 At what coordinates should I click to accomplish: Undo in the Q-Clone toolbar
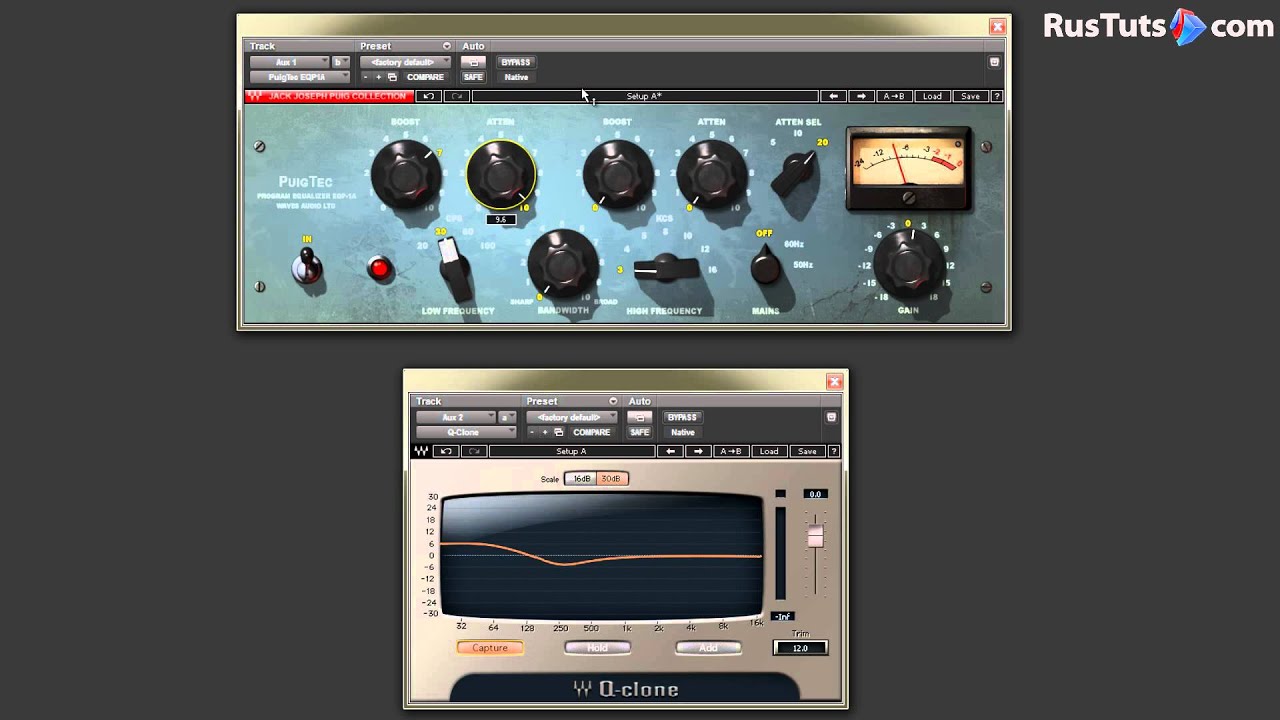446,451
